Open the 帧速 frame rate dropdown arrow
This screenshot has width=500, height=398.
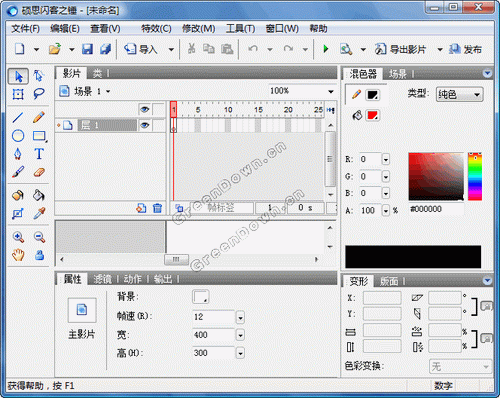(x=240, y=318)
